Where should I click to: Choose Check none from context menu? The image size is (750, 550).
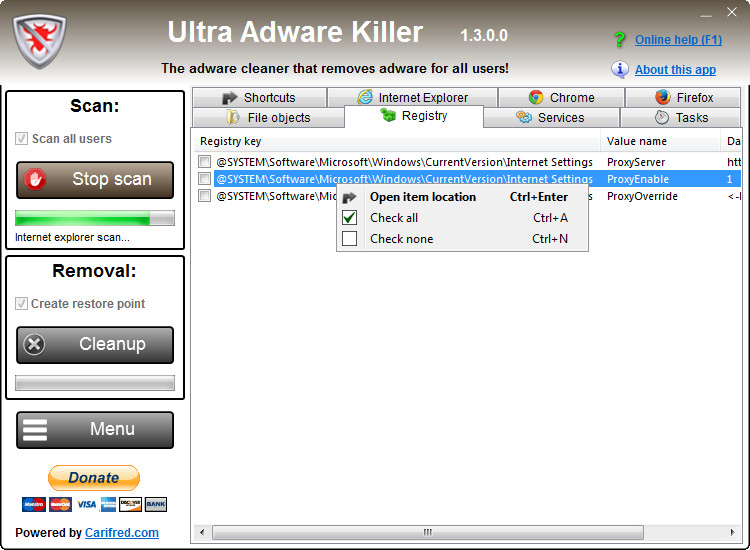(x=462, y=239)
